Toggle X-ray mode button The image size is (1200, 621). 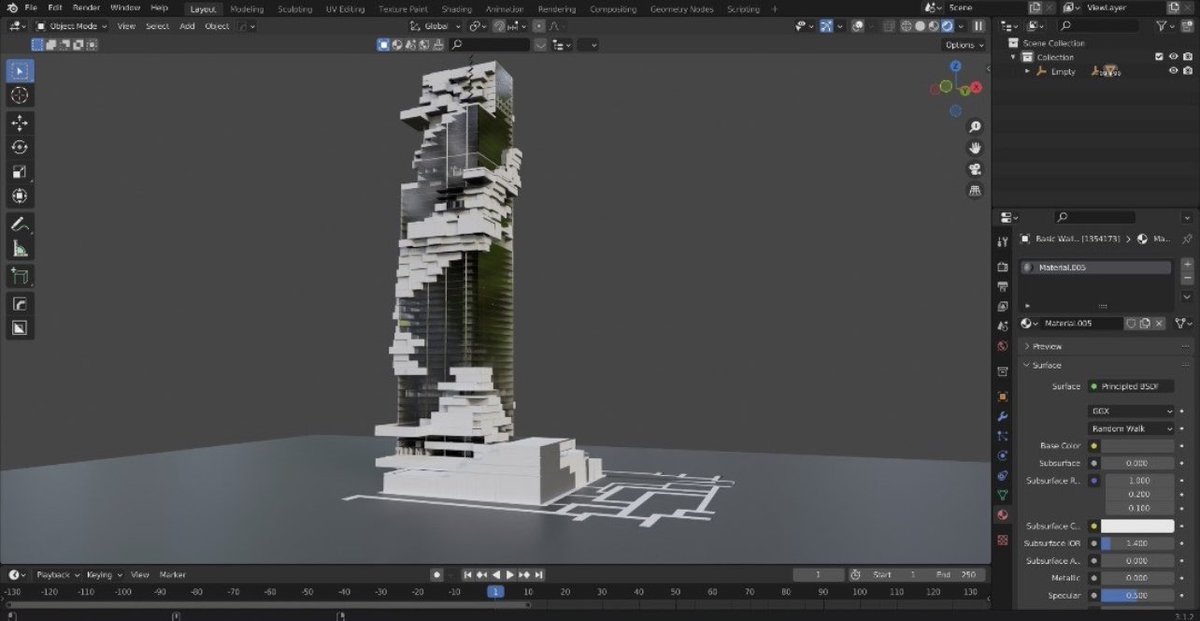[888, 26]
